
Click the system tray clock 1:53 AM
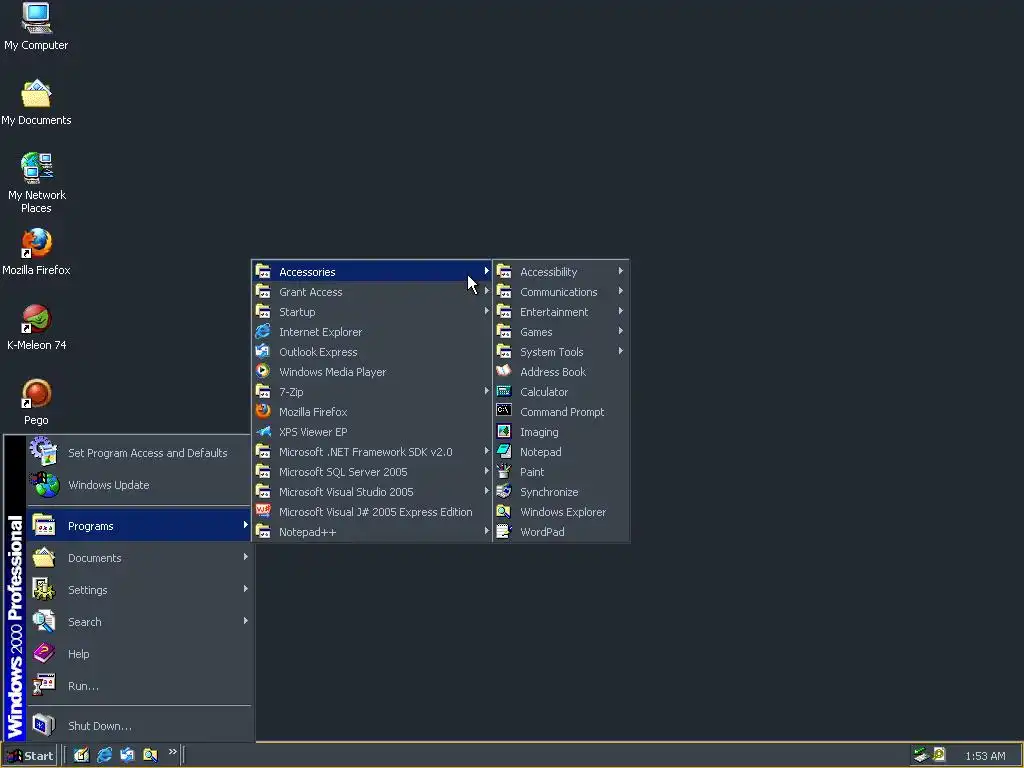(x=985, y=756)
